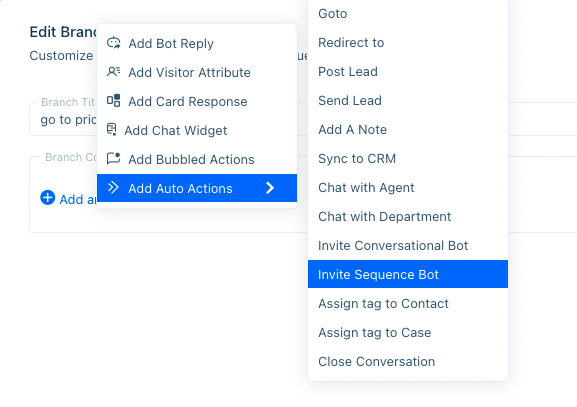
Task: Choose Sync to CRM
Action: (x=408, y=159)
